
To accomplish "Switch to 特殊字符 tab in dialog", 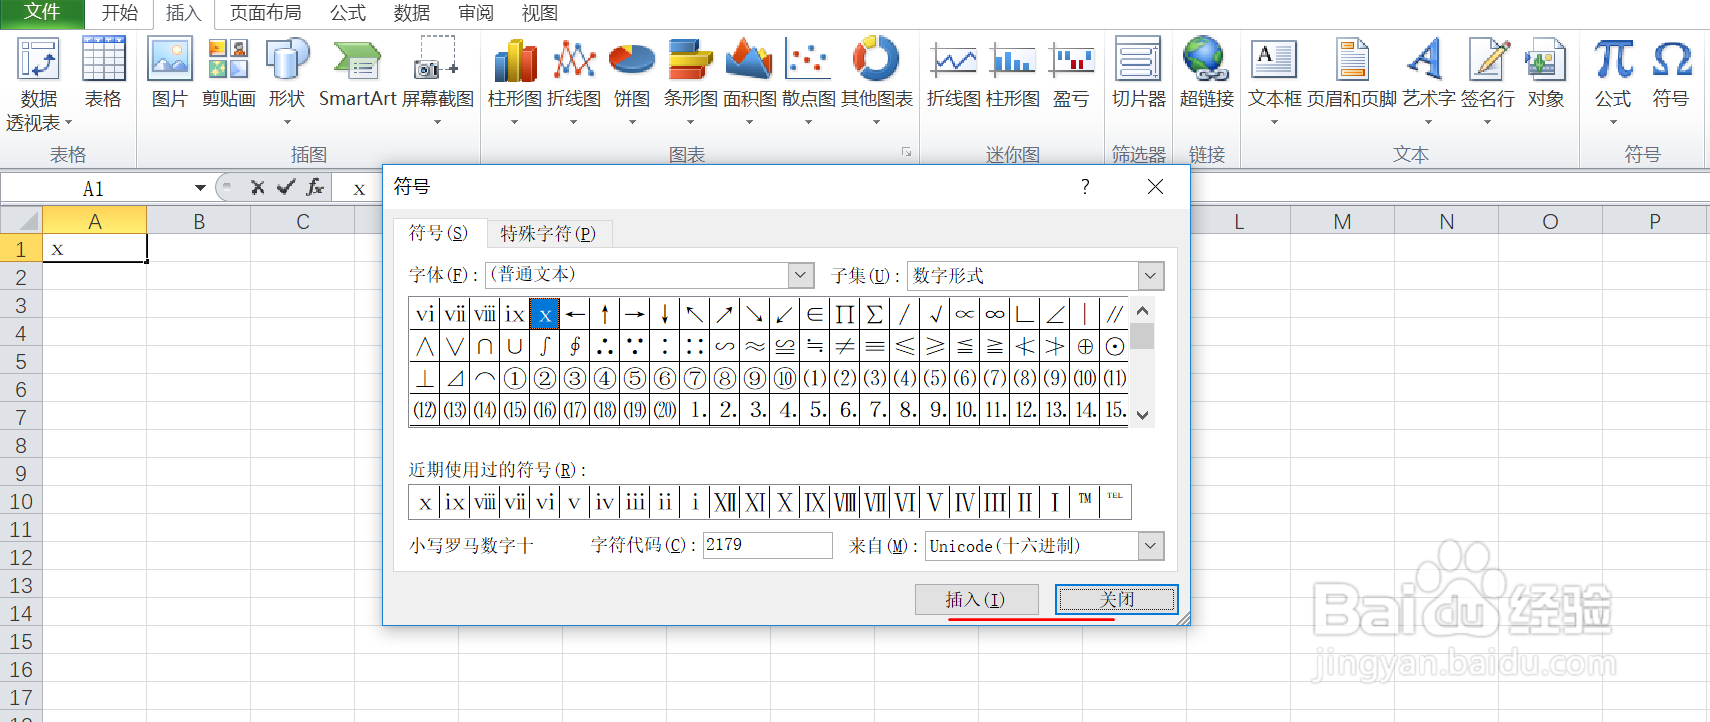I will [x=548, y=233].
